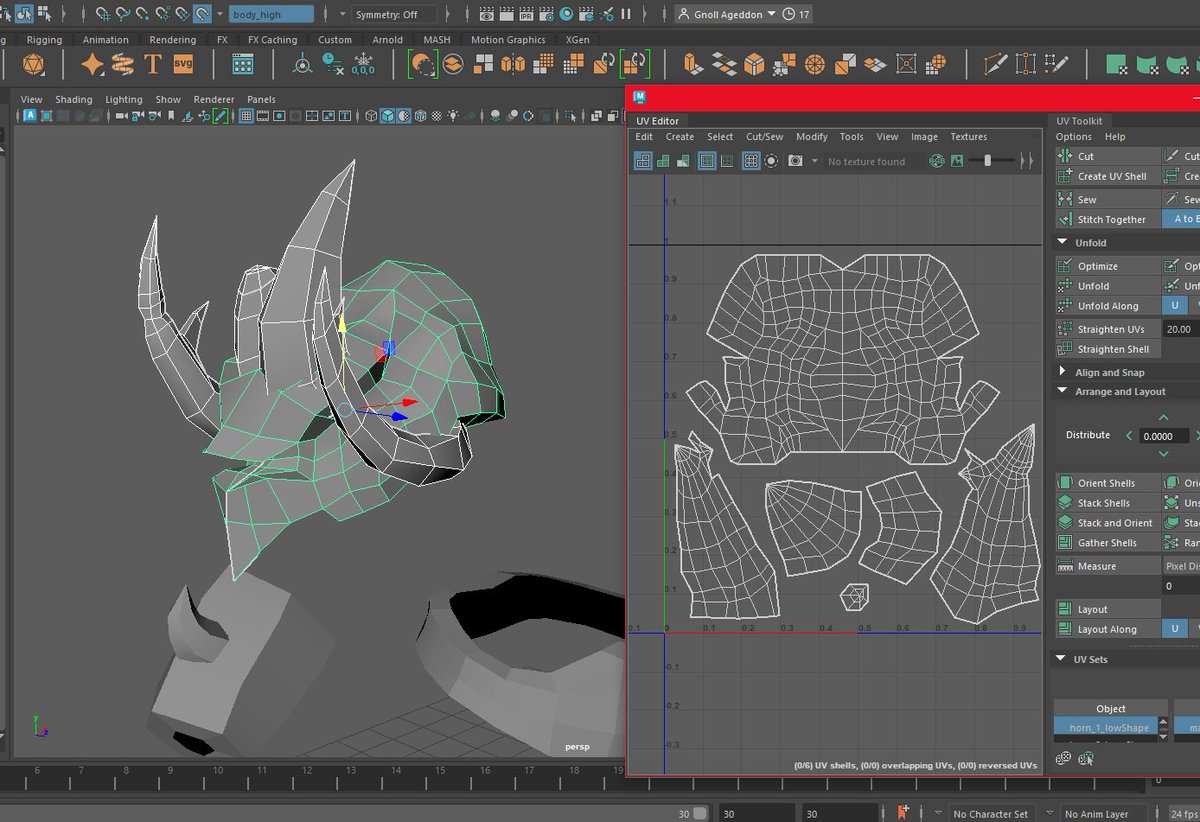
Task: Click the UV snapshot camera icon
Action: (x=795, y=161)
